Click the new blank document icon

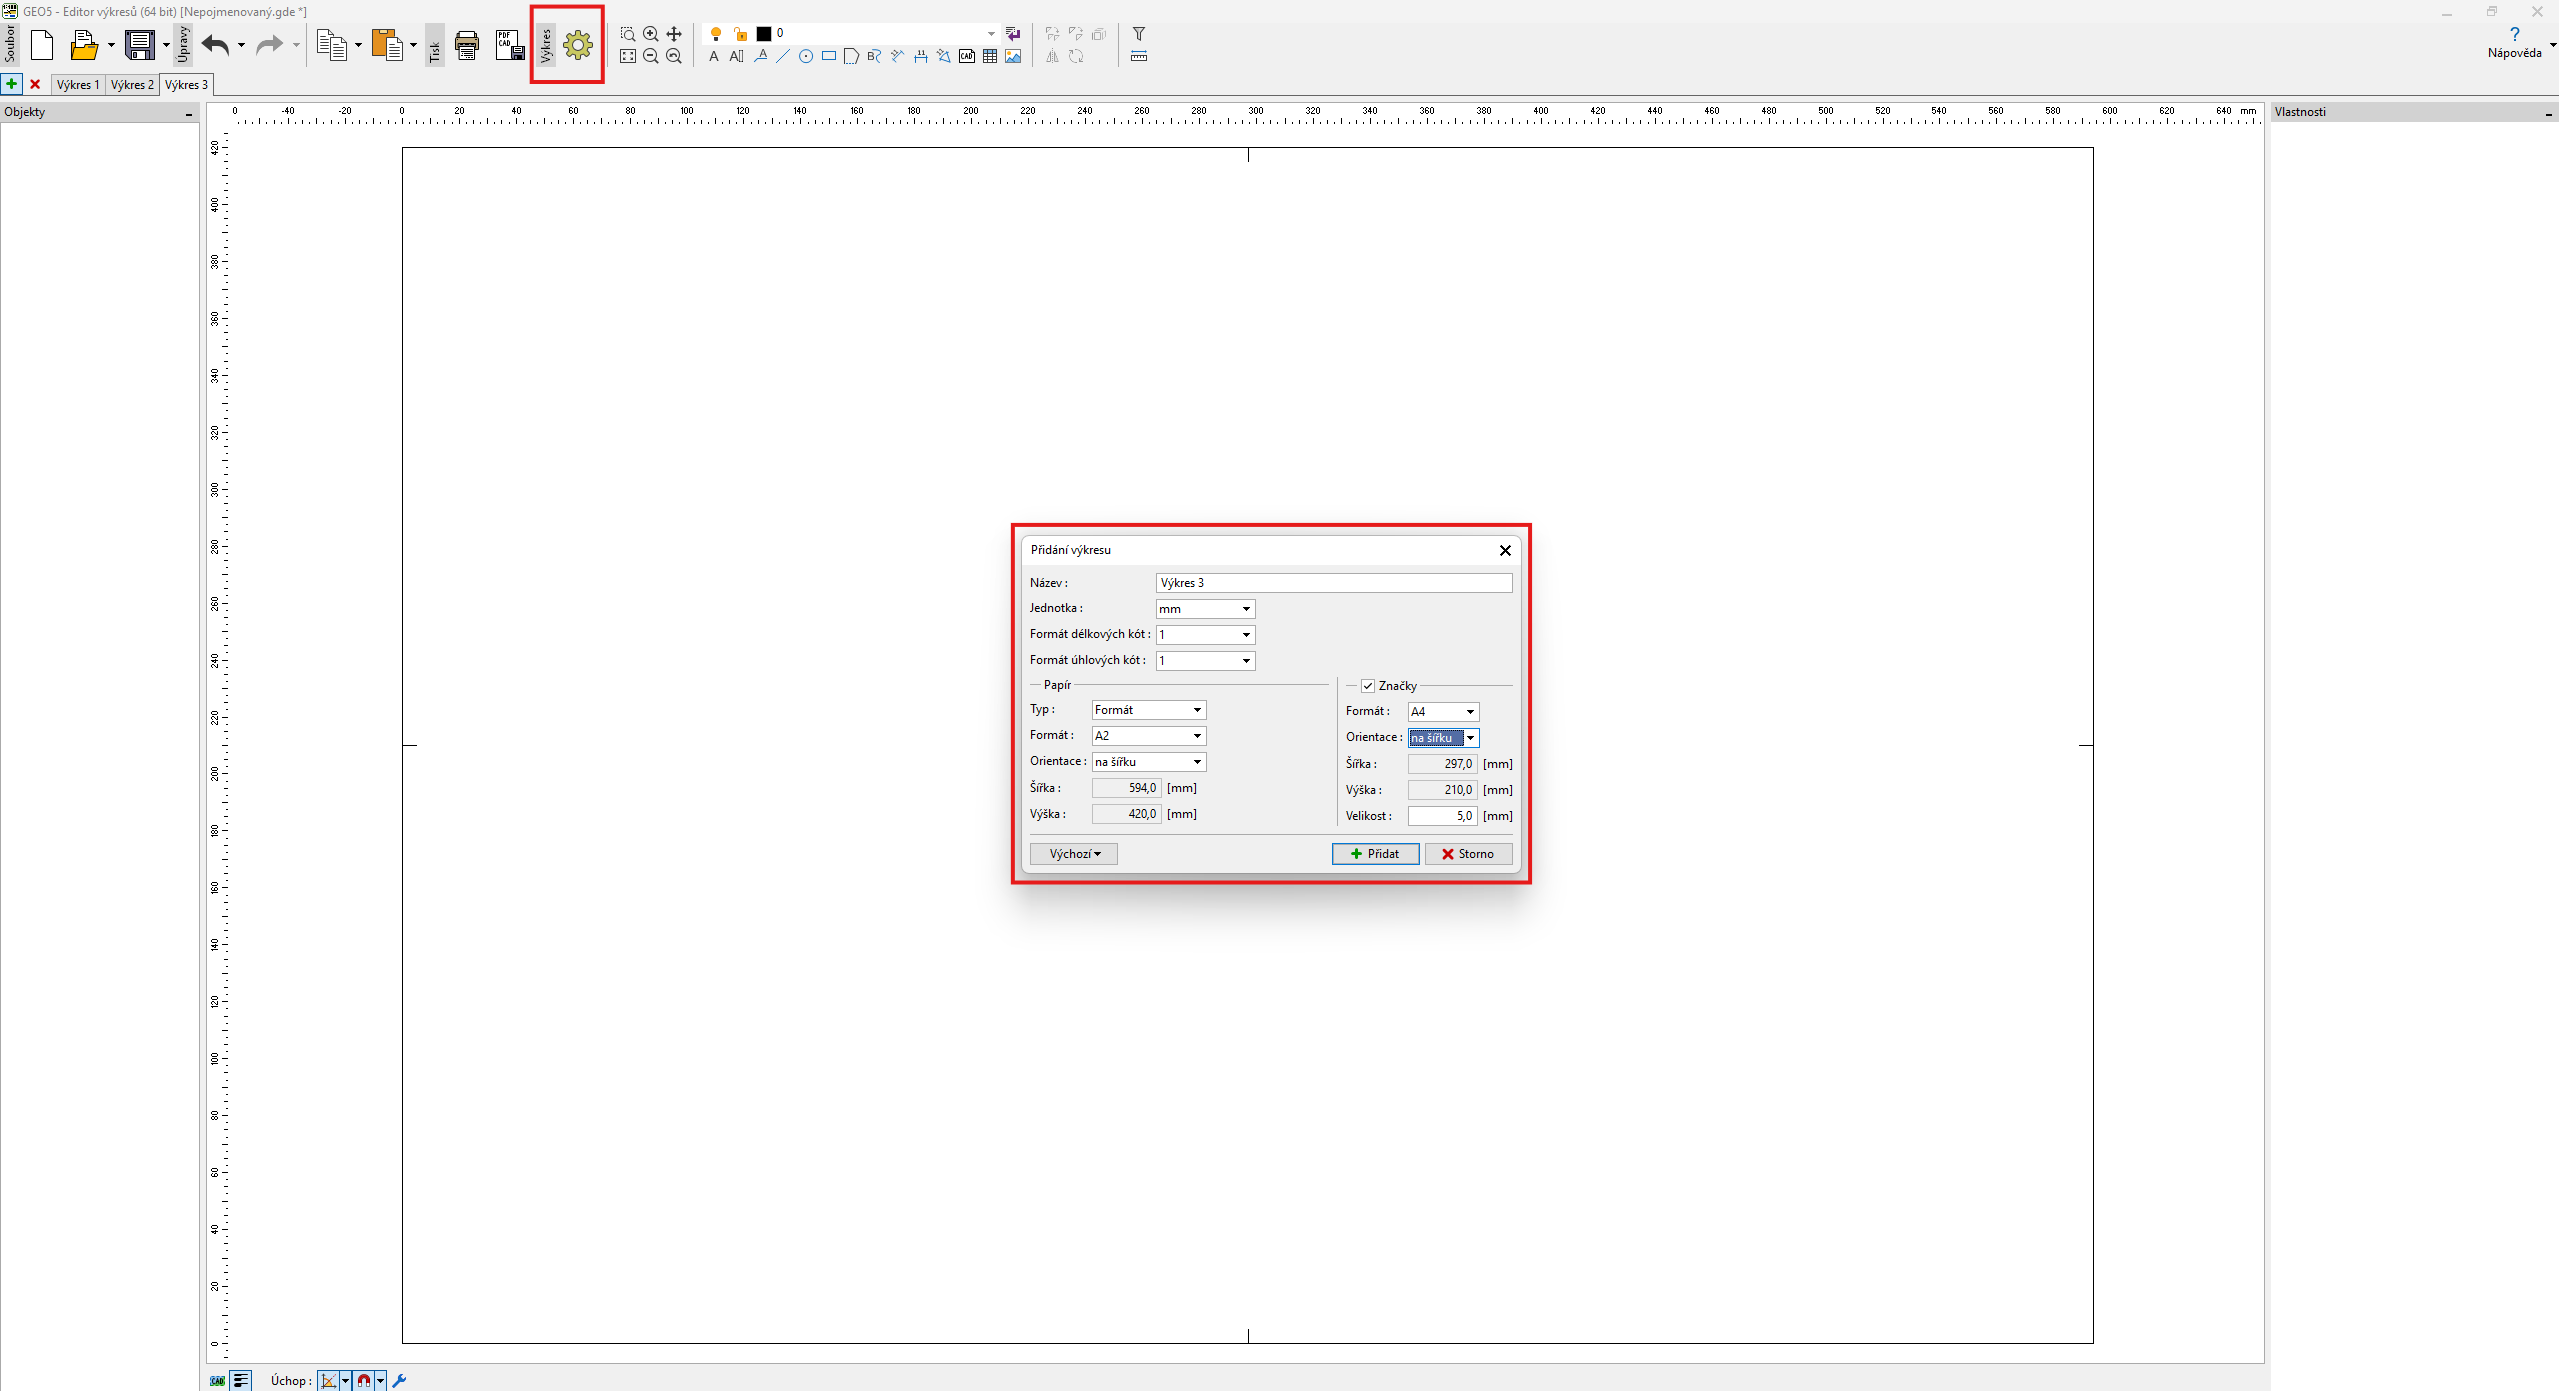click(42, 45)
